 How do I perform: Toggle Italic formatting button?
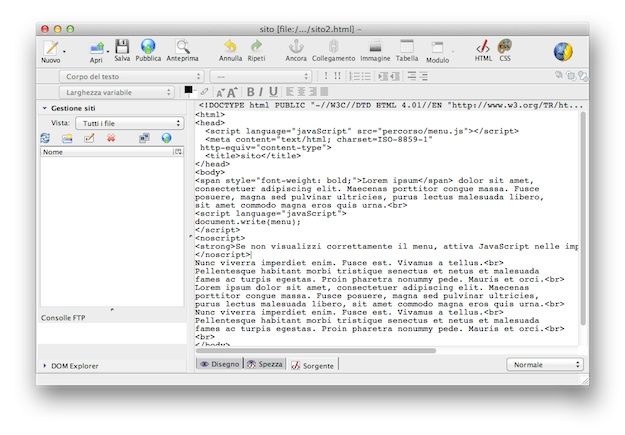[x=261, y=92]
